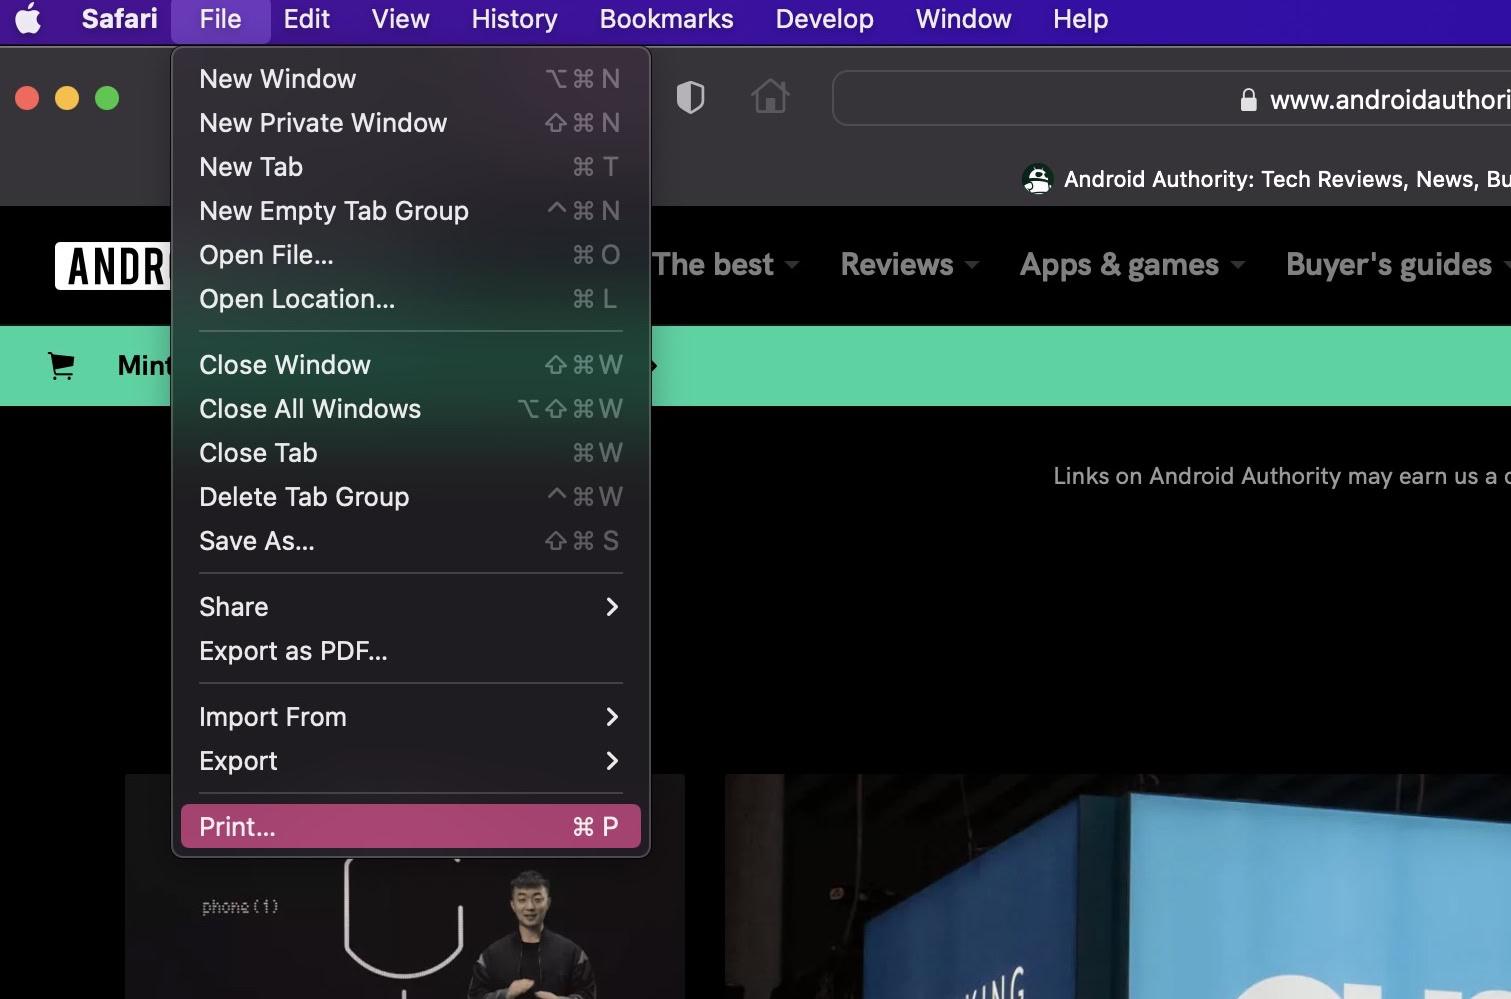1511x999 pixels.
Task: Choose Open Location...
Action: tap(410, 299)
